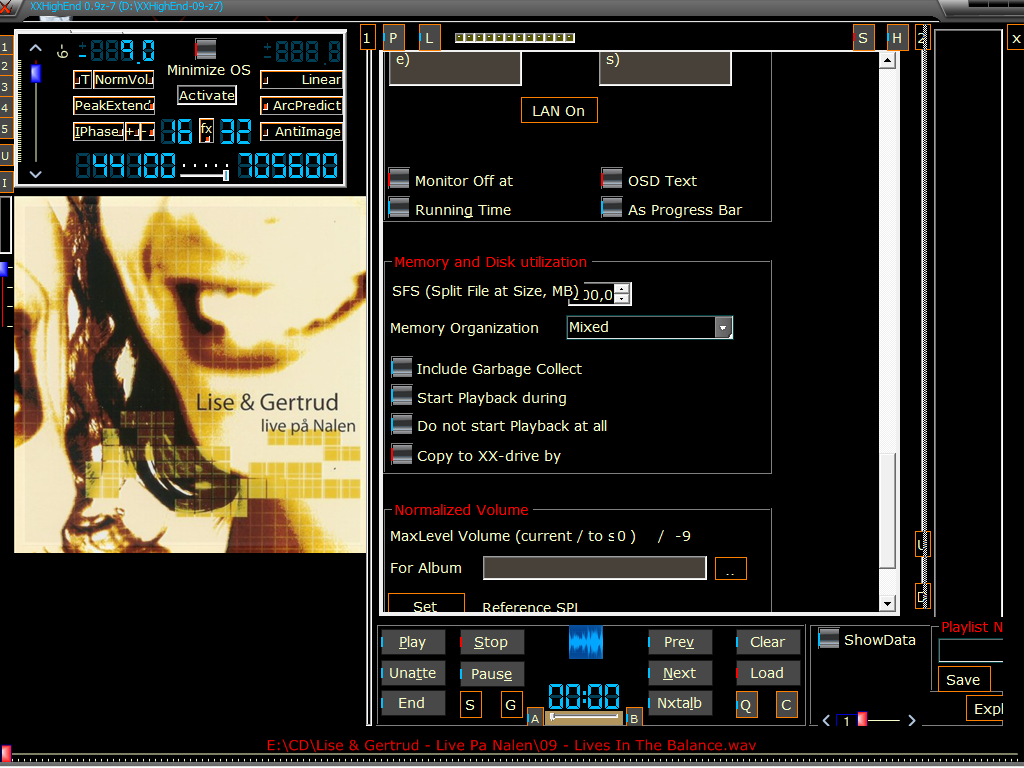The width and height of the screenshot is (1024, 768).
Task: Select the AntiImage filter
Action: coord(302,131)
